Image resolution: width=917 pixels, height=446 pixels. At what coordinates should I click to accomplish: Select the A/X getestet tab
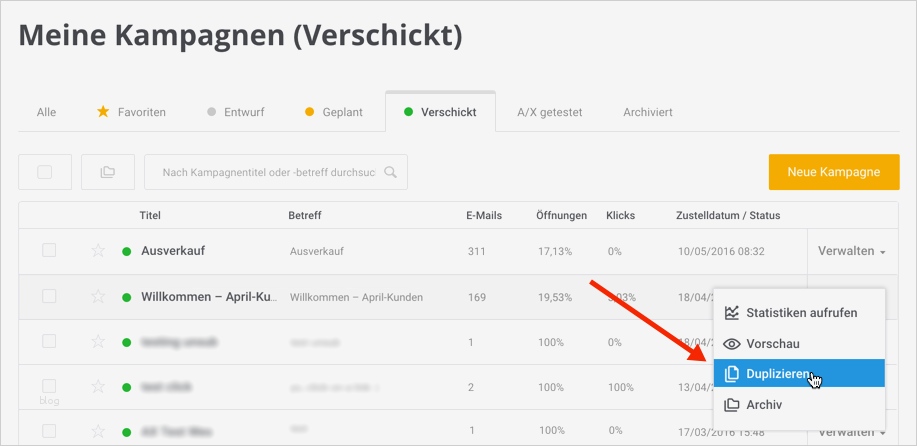tap(549, 112)
